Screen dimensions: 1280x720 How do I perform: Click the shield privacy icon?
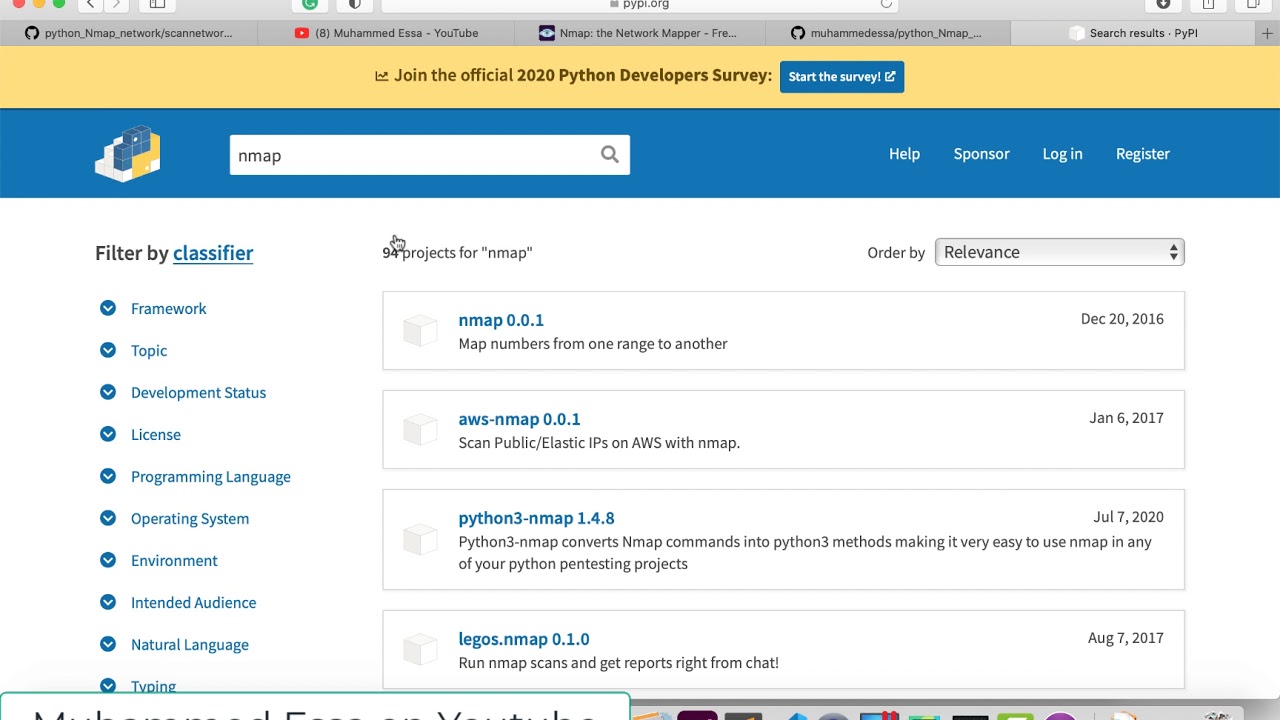point(354,4)
